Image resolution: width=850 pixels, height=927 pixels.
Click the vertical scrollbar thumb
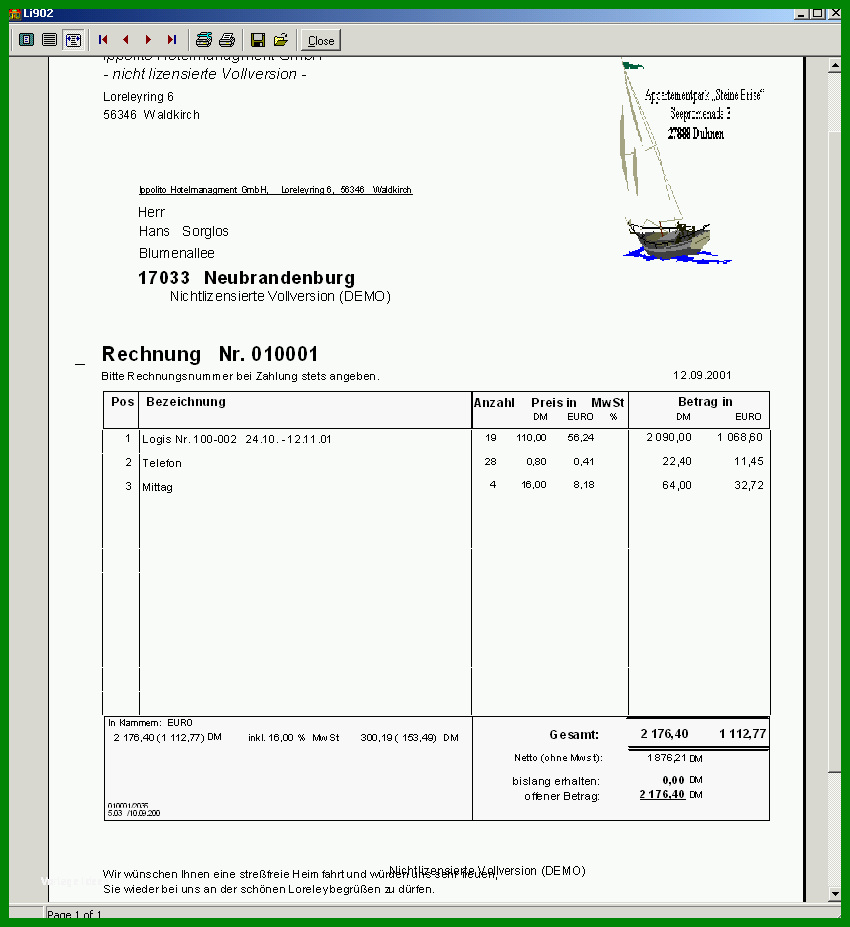coord(835,452)
